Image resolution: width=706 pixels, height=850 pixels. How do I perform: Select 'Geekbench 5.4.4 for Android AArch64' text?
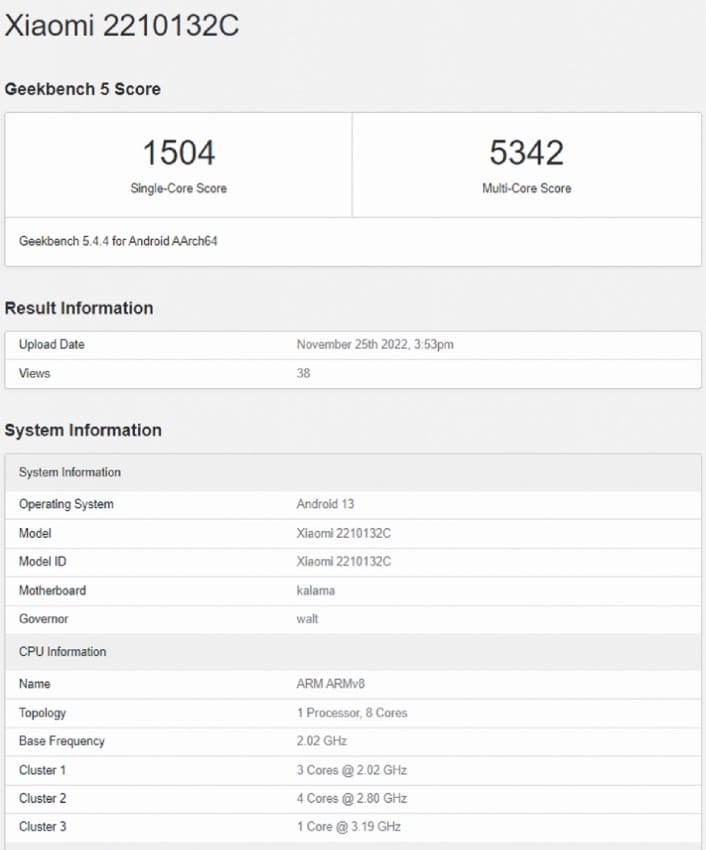[118, 241]
